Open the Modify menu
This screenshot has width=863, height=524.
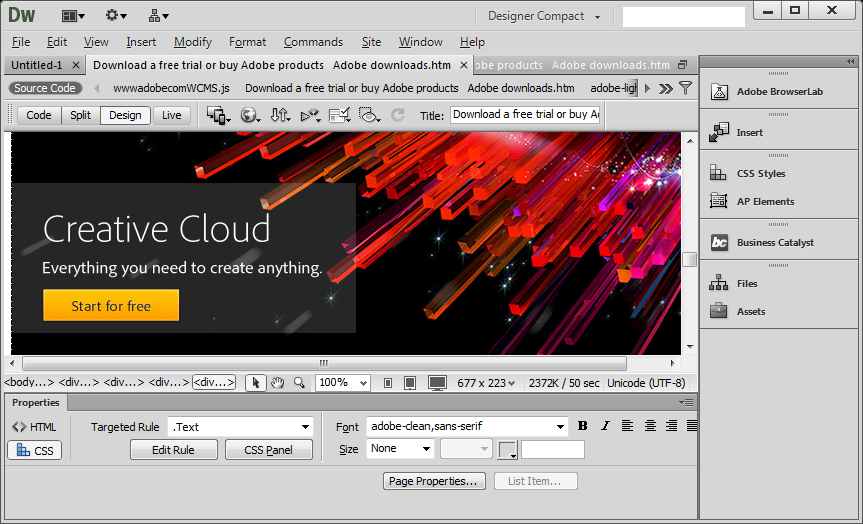(193, 42)
